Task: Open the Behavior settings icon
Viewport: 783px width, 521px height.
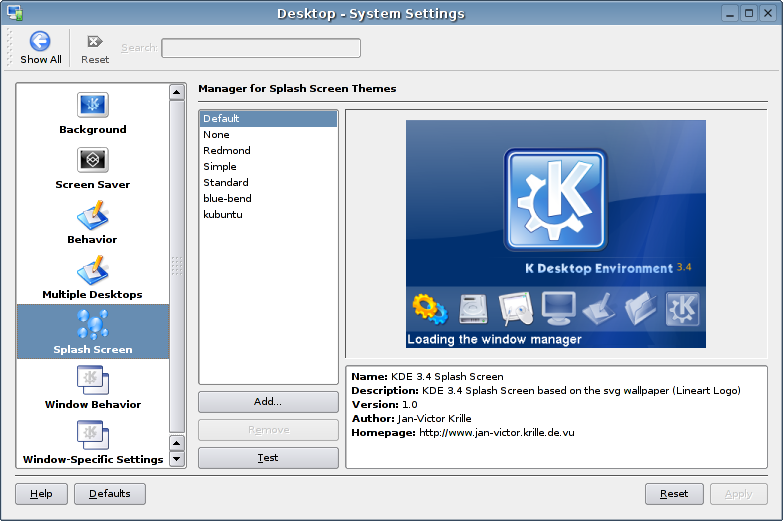Action: (x=93, y=215)
